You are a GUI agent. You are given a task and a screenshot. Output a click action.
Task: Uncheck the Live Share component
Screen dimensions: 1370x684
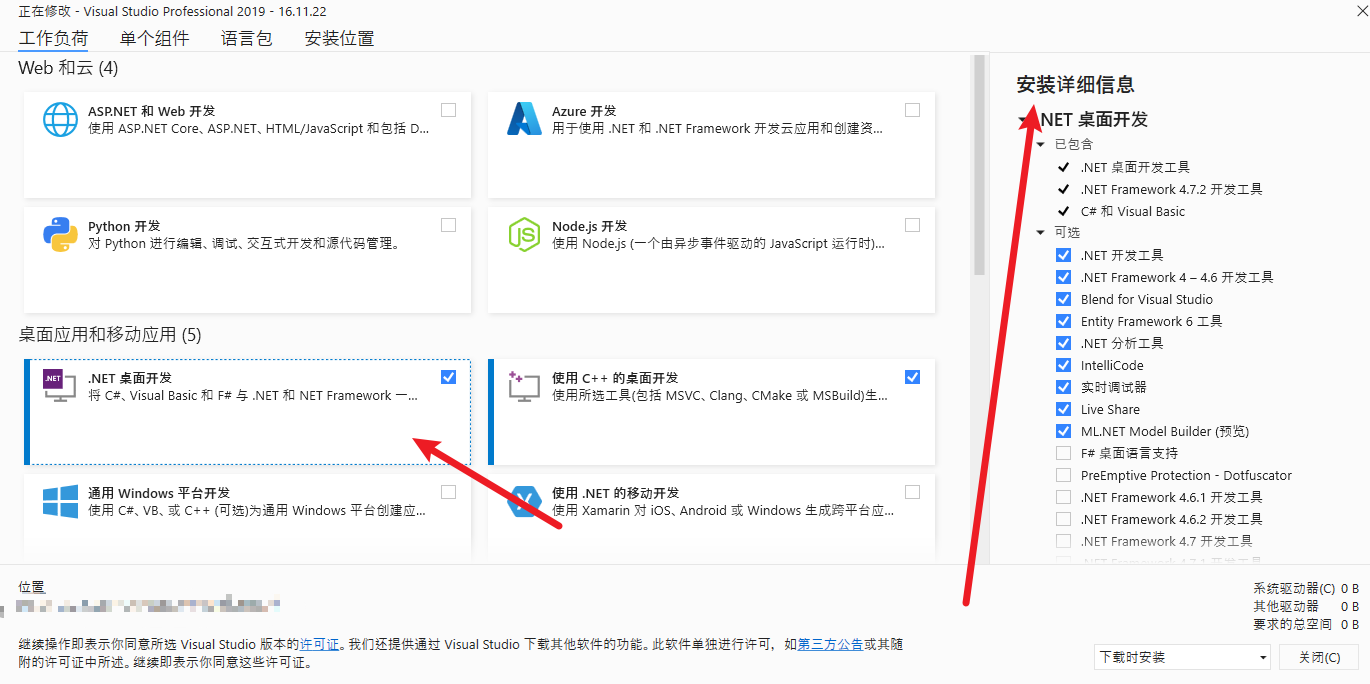pos(1063,409)
